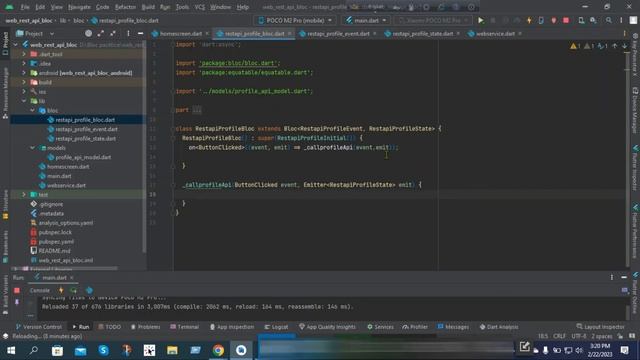Run the app with green play button
Viewport: 640px width, 360px height.
[480, 20]
